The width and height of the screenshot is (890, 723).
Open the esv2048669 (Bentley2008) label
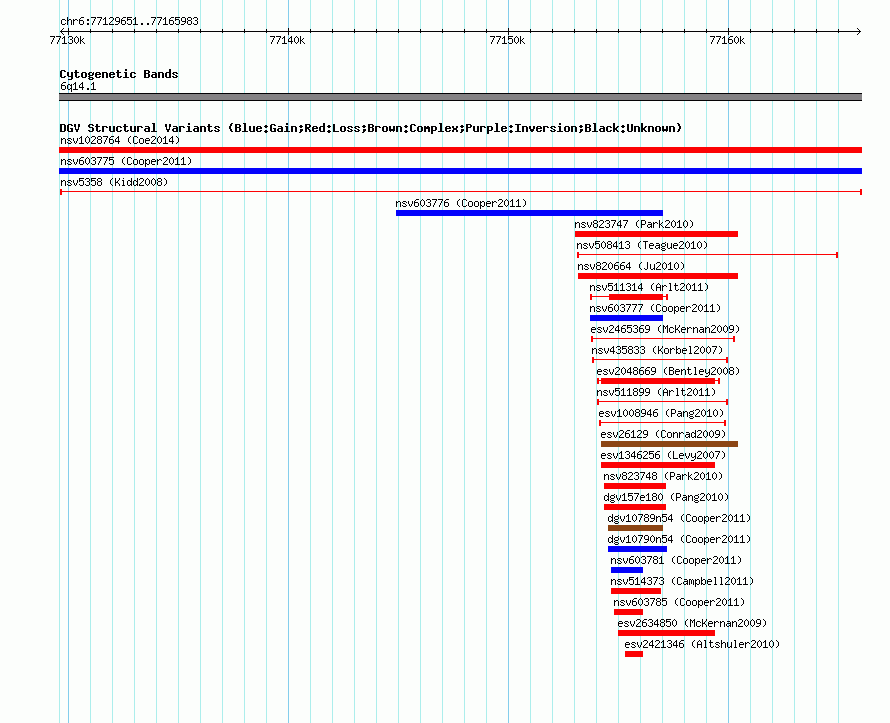click(x=668, y=371)
